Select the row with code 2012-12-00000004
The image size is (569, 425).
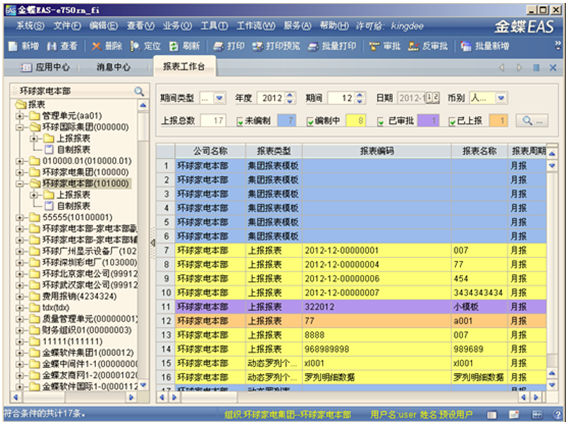(351, 265)
